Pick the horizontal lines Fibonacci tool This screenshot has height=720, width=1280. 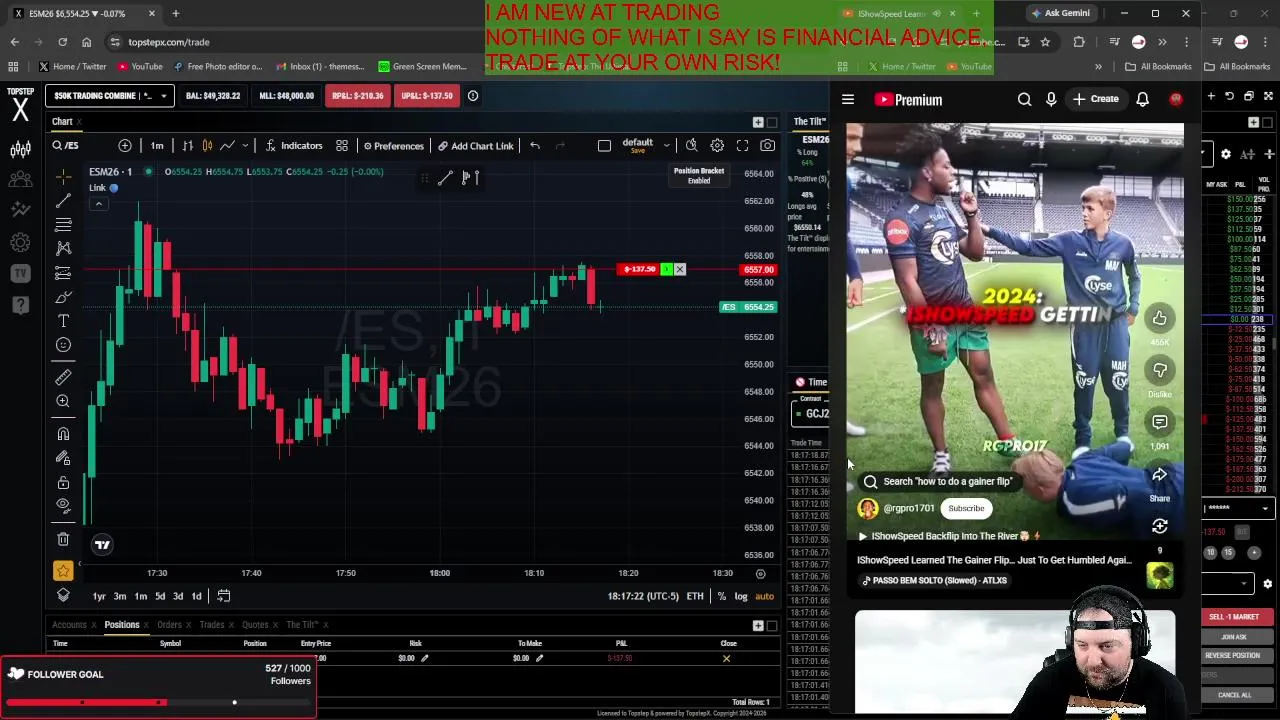click(x=63, y=224)
